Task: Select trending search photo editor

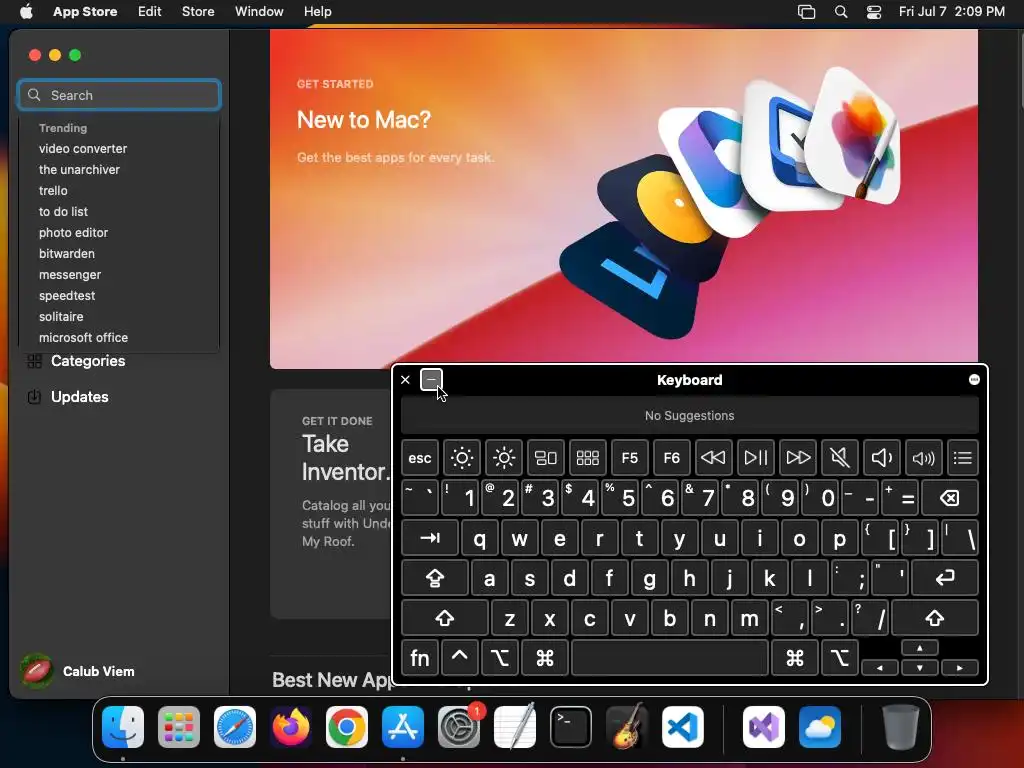Action: 73,232
